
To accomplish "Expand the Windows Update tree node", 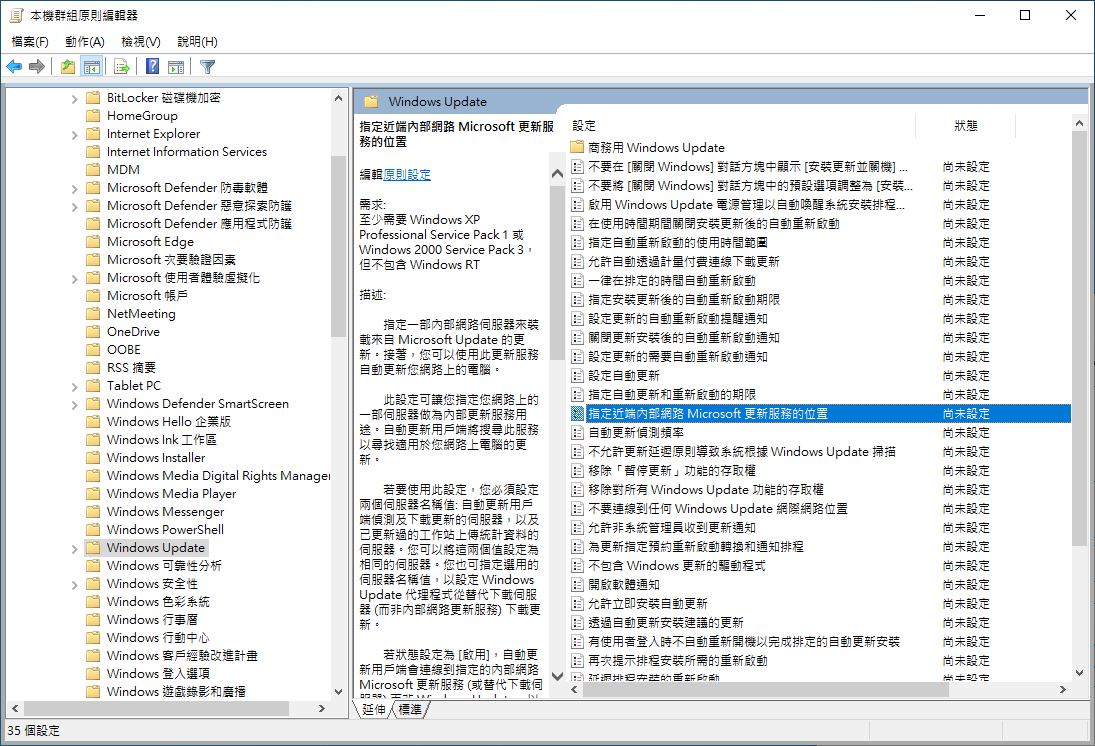I will tap(75, 549).
